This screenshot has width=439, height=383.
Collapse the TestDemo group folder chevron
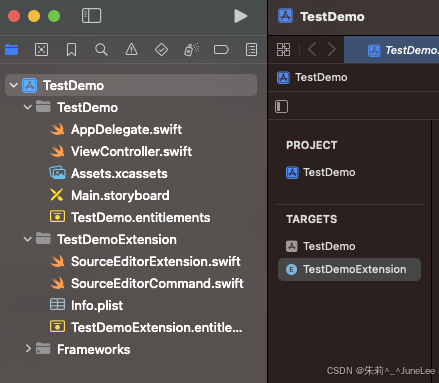pos(28,107)
